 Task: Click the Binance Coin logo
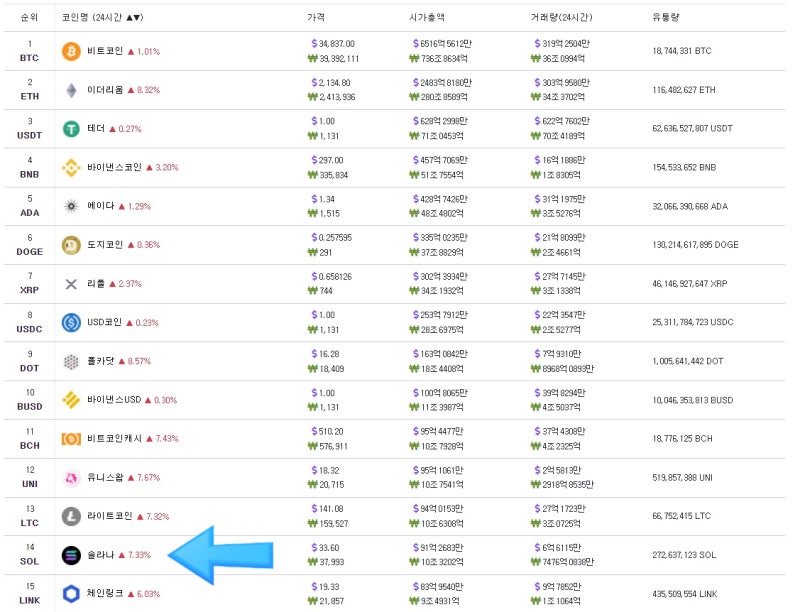point(71,168)
